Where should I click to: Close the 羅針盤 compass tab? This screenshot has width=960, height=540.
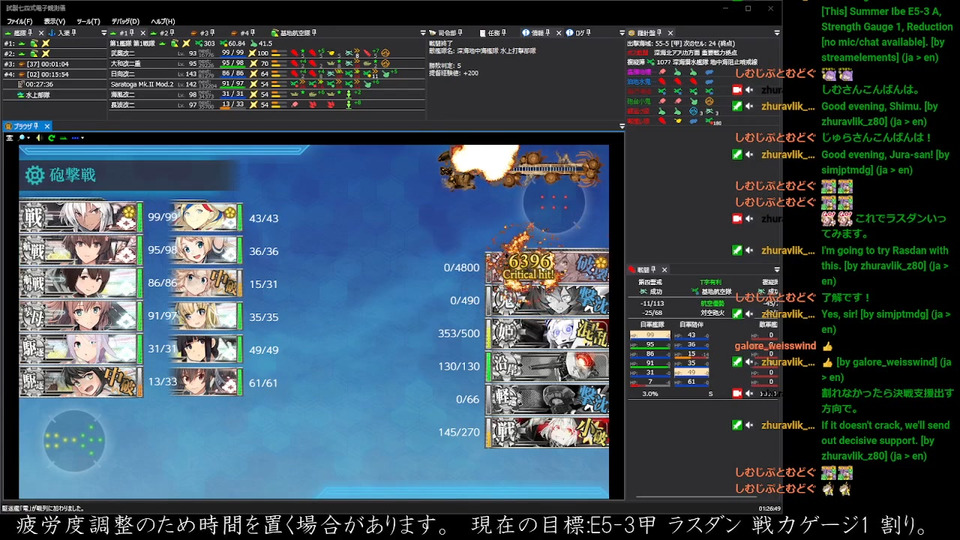point(670,33)
